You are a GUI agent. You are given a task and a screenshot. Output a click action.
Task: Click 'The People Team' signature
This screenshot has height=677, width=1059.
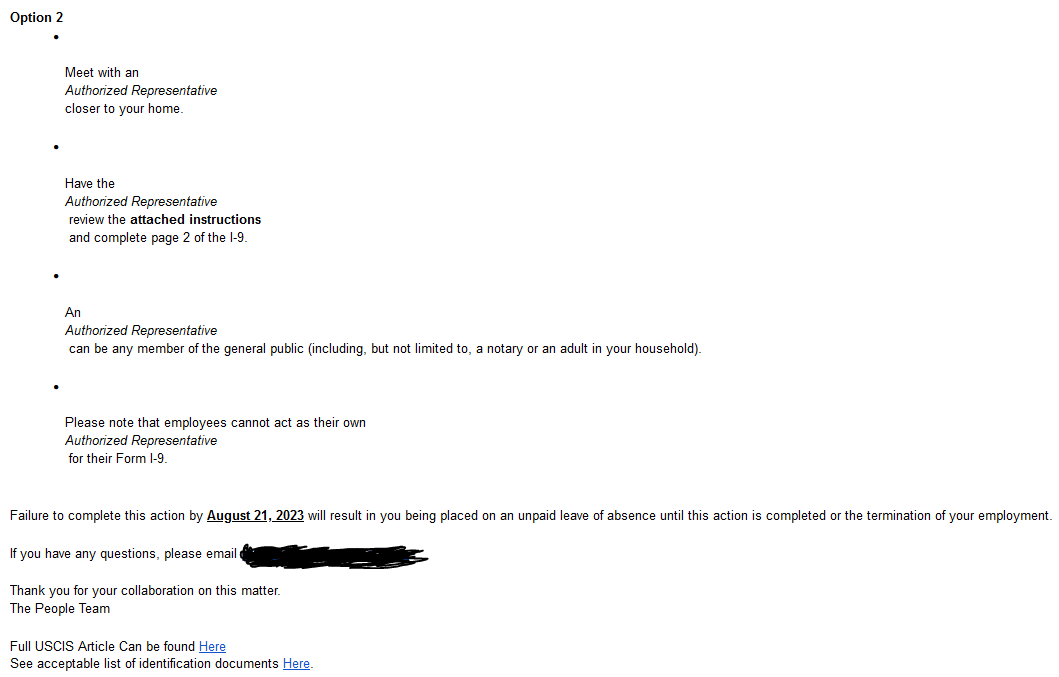pyautogui.click(x=60, y=609)
